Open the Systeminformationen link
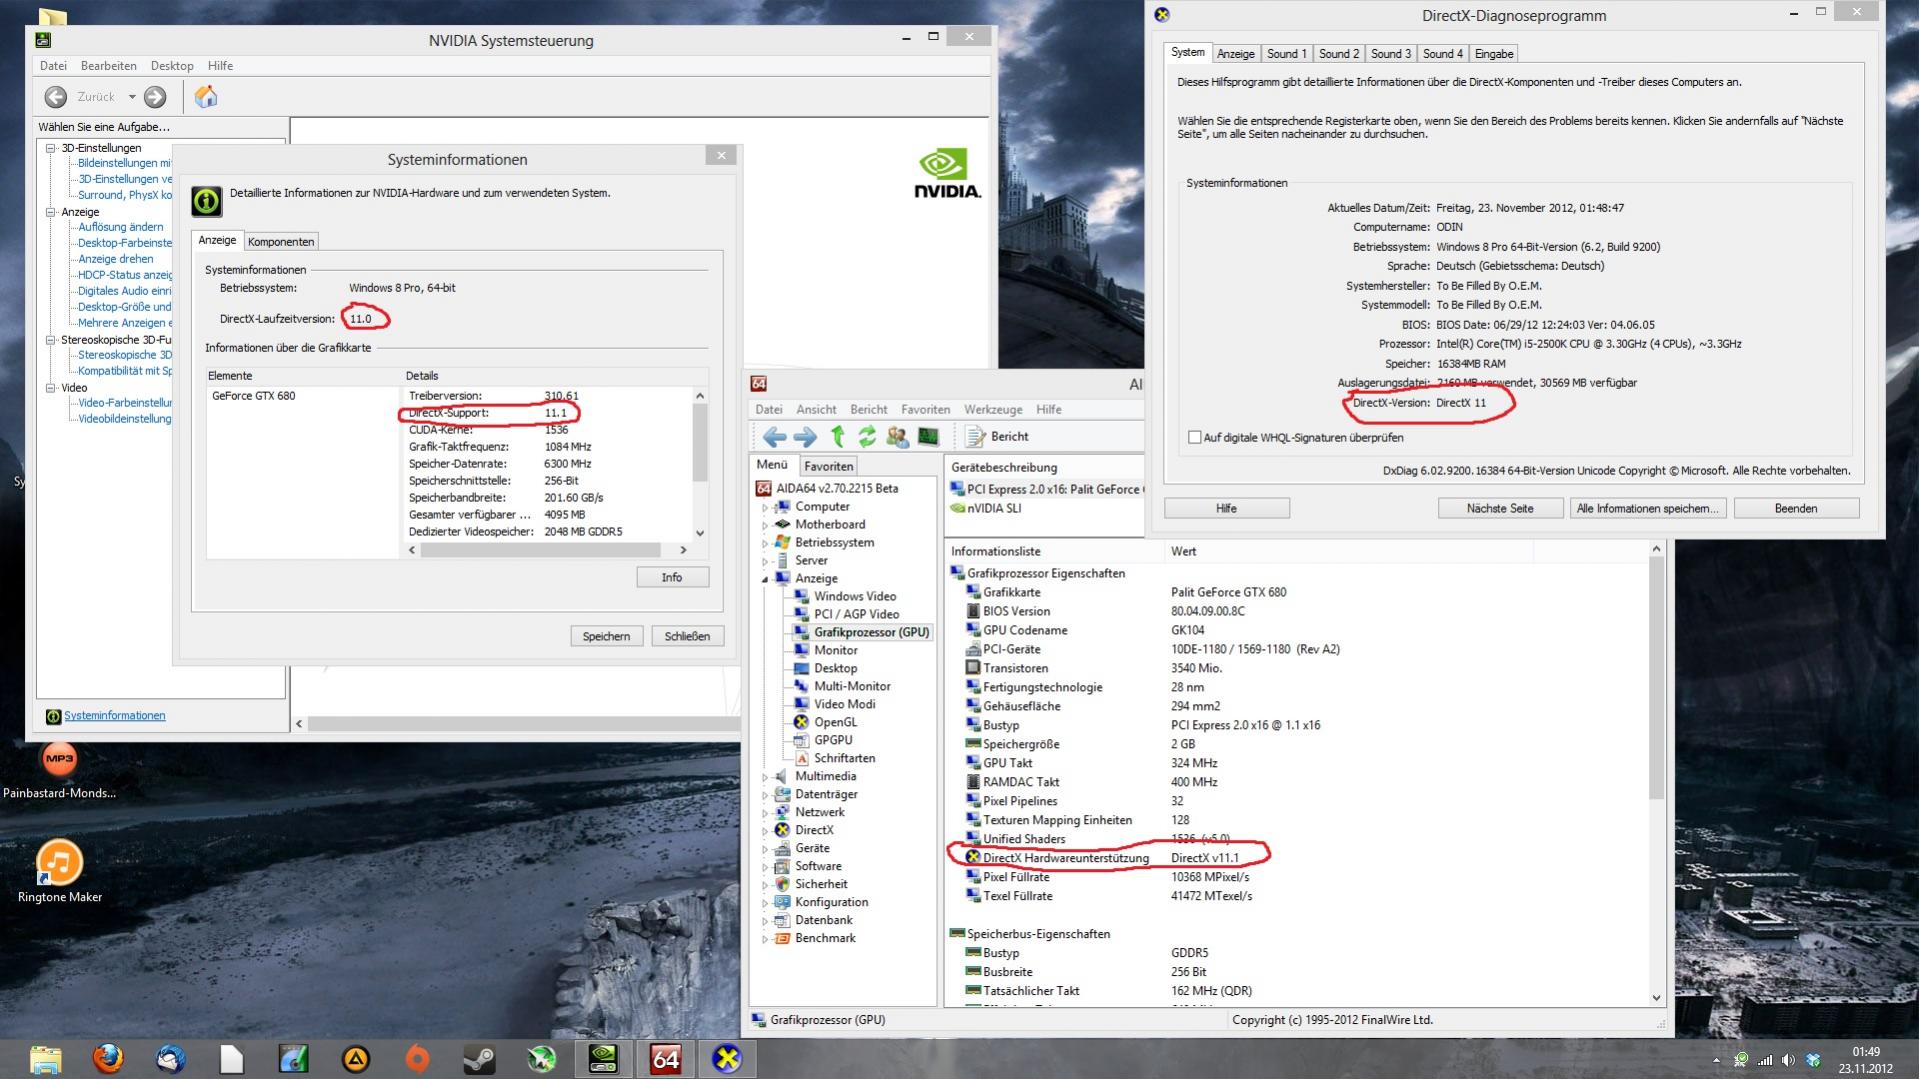The height and width of the screenshot is (1079, 1919). coord(115,716)
